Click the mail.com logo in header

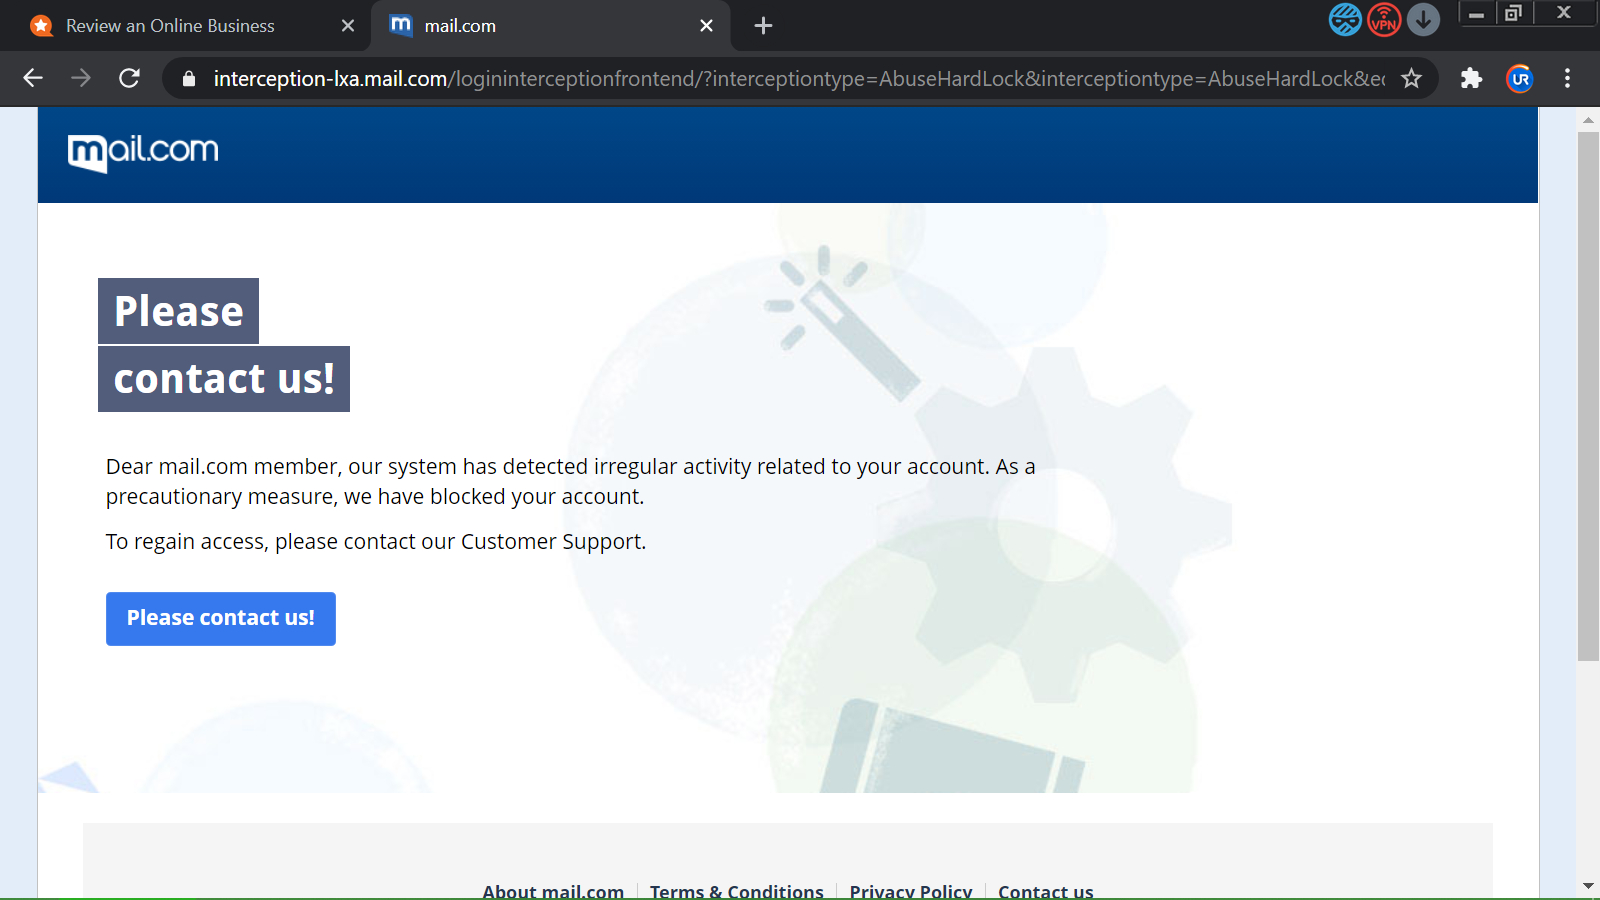(143, 152)
